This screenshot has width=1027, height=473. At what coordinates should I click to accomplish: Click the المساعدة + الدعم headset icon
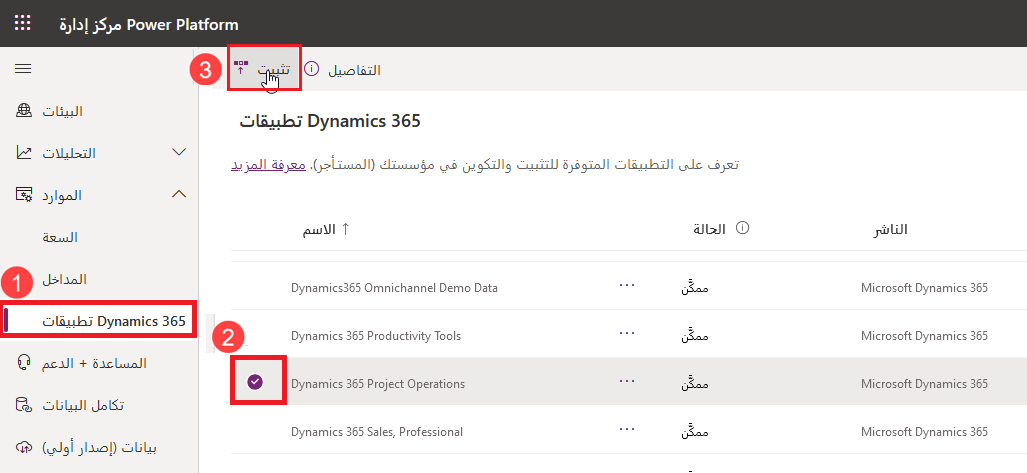pos(23,362)
